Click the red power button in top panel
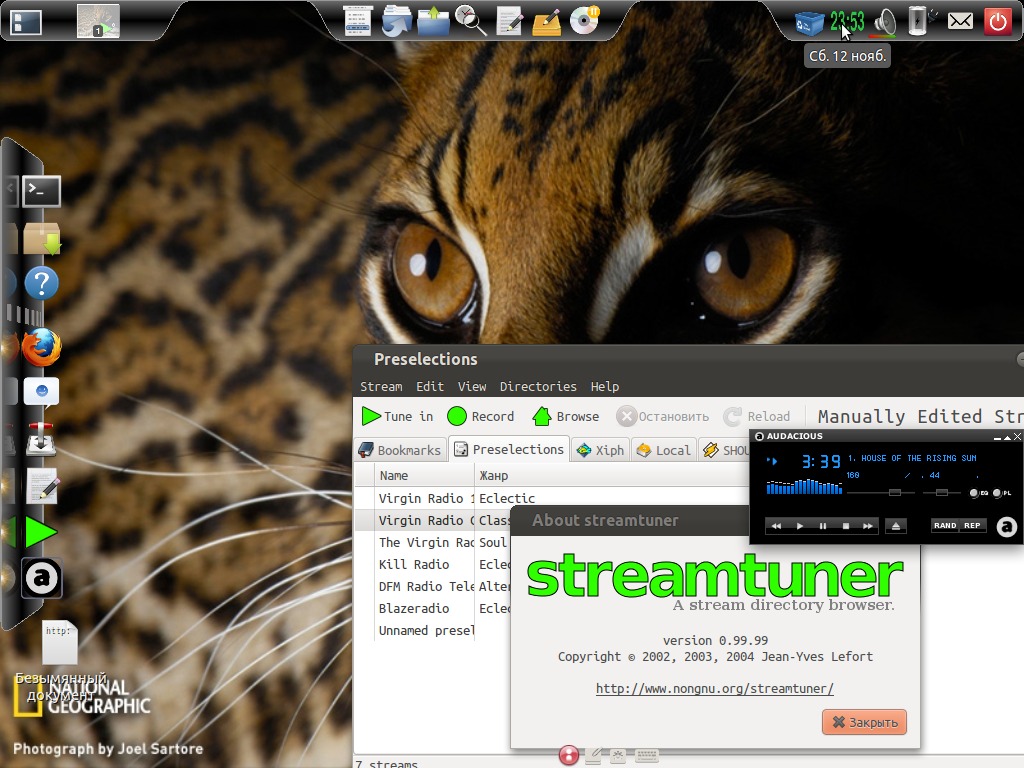The height and width of the screenshot is (768, 1024). click(997, 22)
